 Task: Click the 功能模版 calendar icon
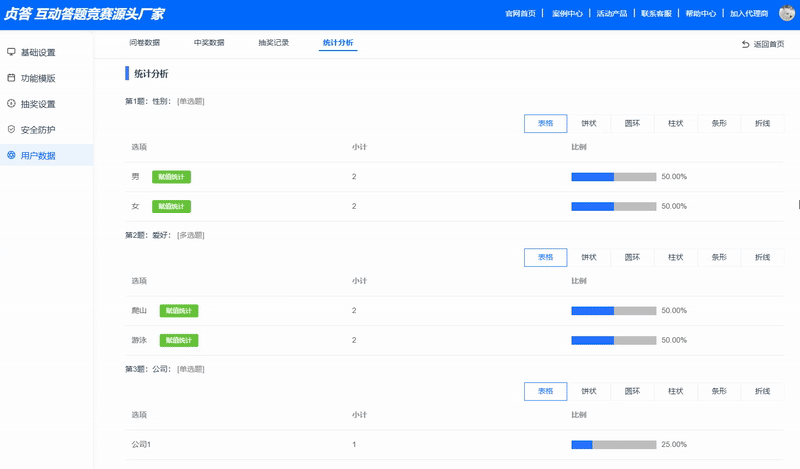pos(11,78)
